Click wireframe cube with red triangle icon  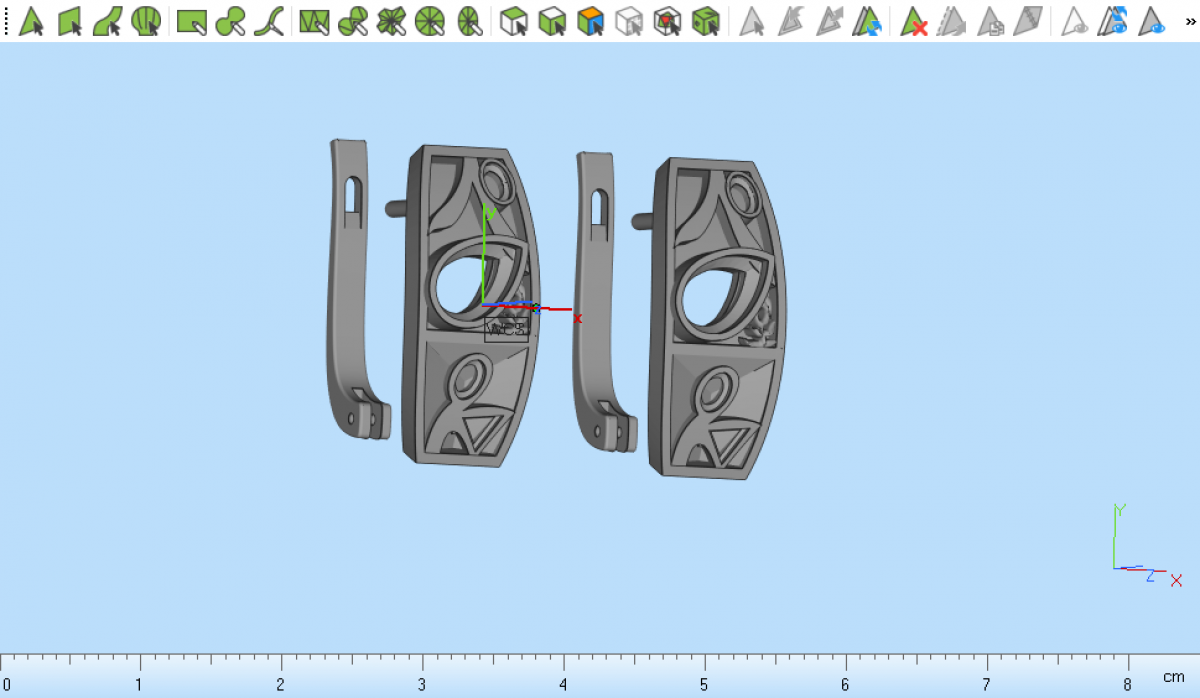tap(667, 21)
